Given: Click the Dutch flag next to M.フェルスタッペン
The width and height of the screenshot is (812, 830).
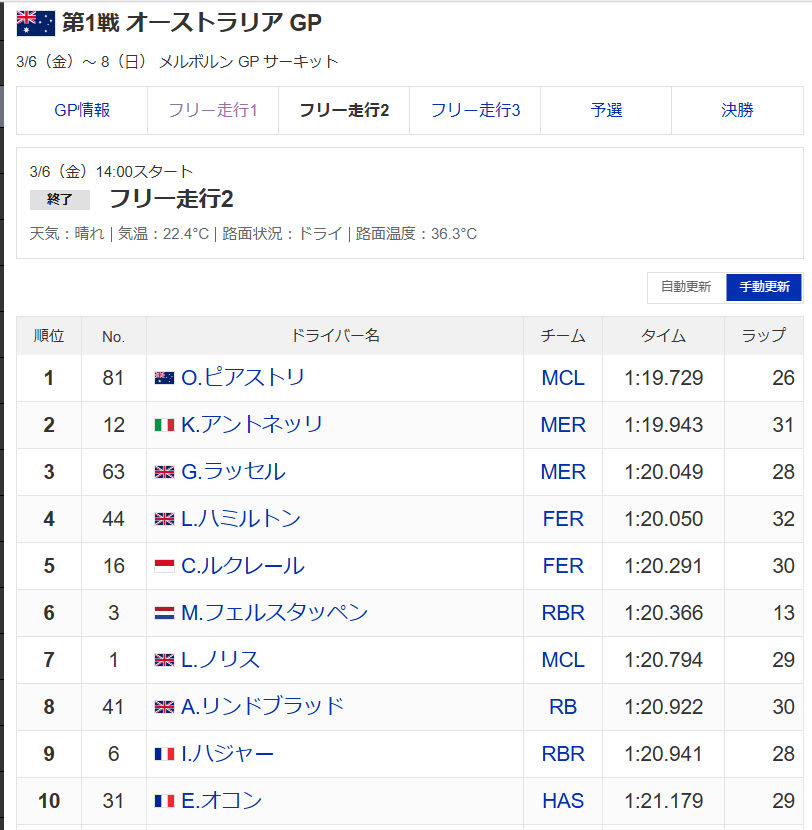Looking at the screenshot, I should [x=164, y=613].
